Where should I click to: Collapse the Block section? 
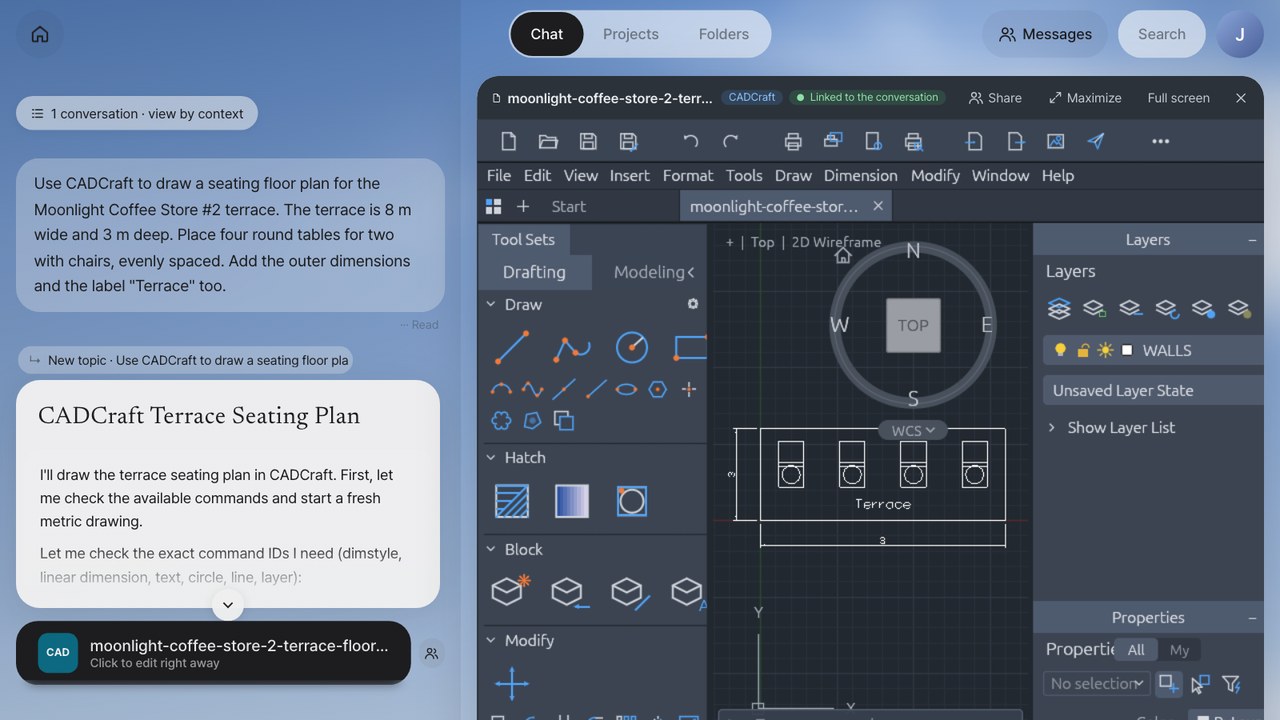[x=491, y=549]
